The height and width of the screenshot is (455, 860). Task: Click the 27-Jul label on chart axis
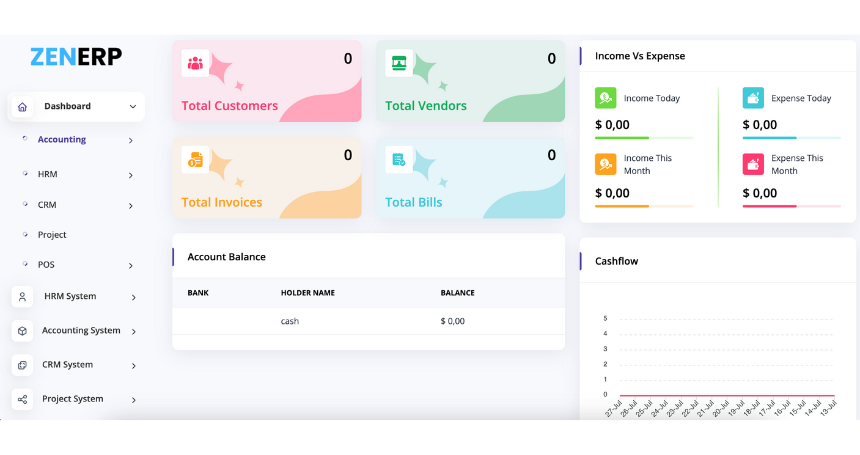613,409
